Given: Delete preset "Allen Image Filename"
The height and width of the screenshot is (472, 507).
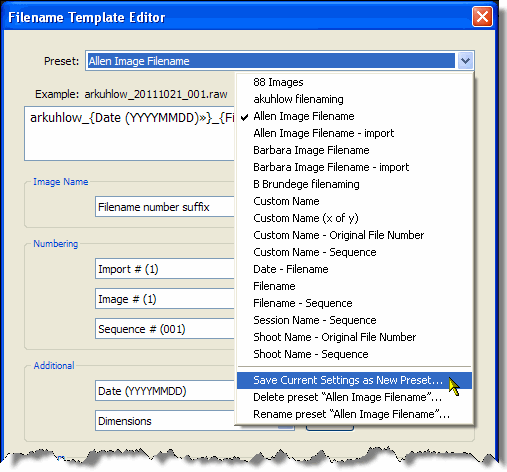Looking at the screenshot, I should [x=354, y=397].
